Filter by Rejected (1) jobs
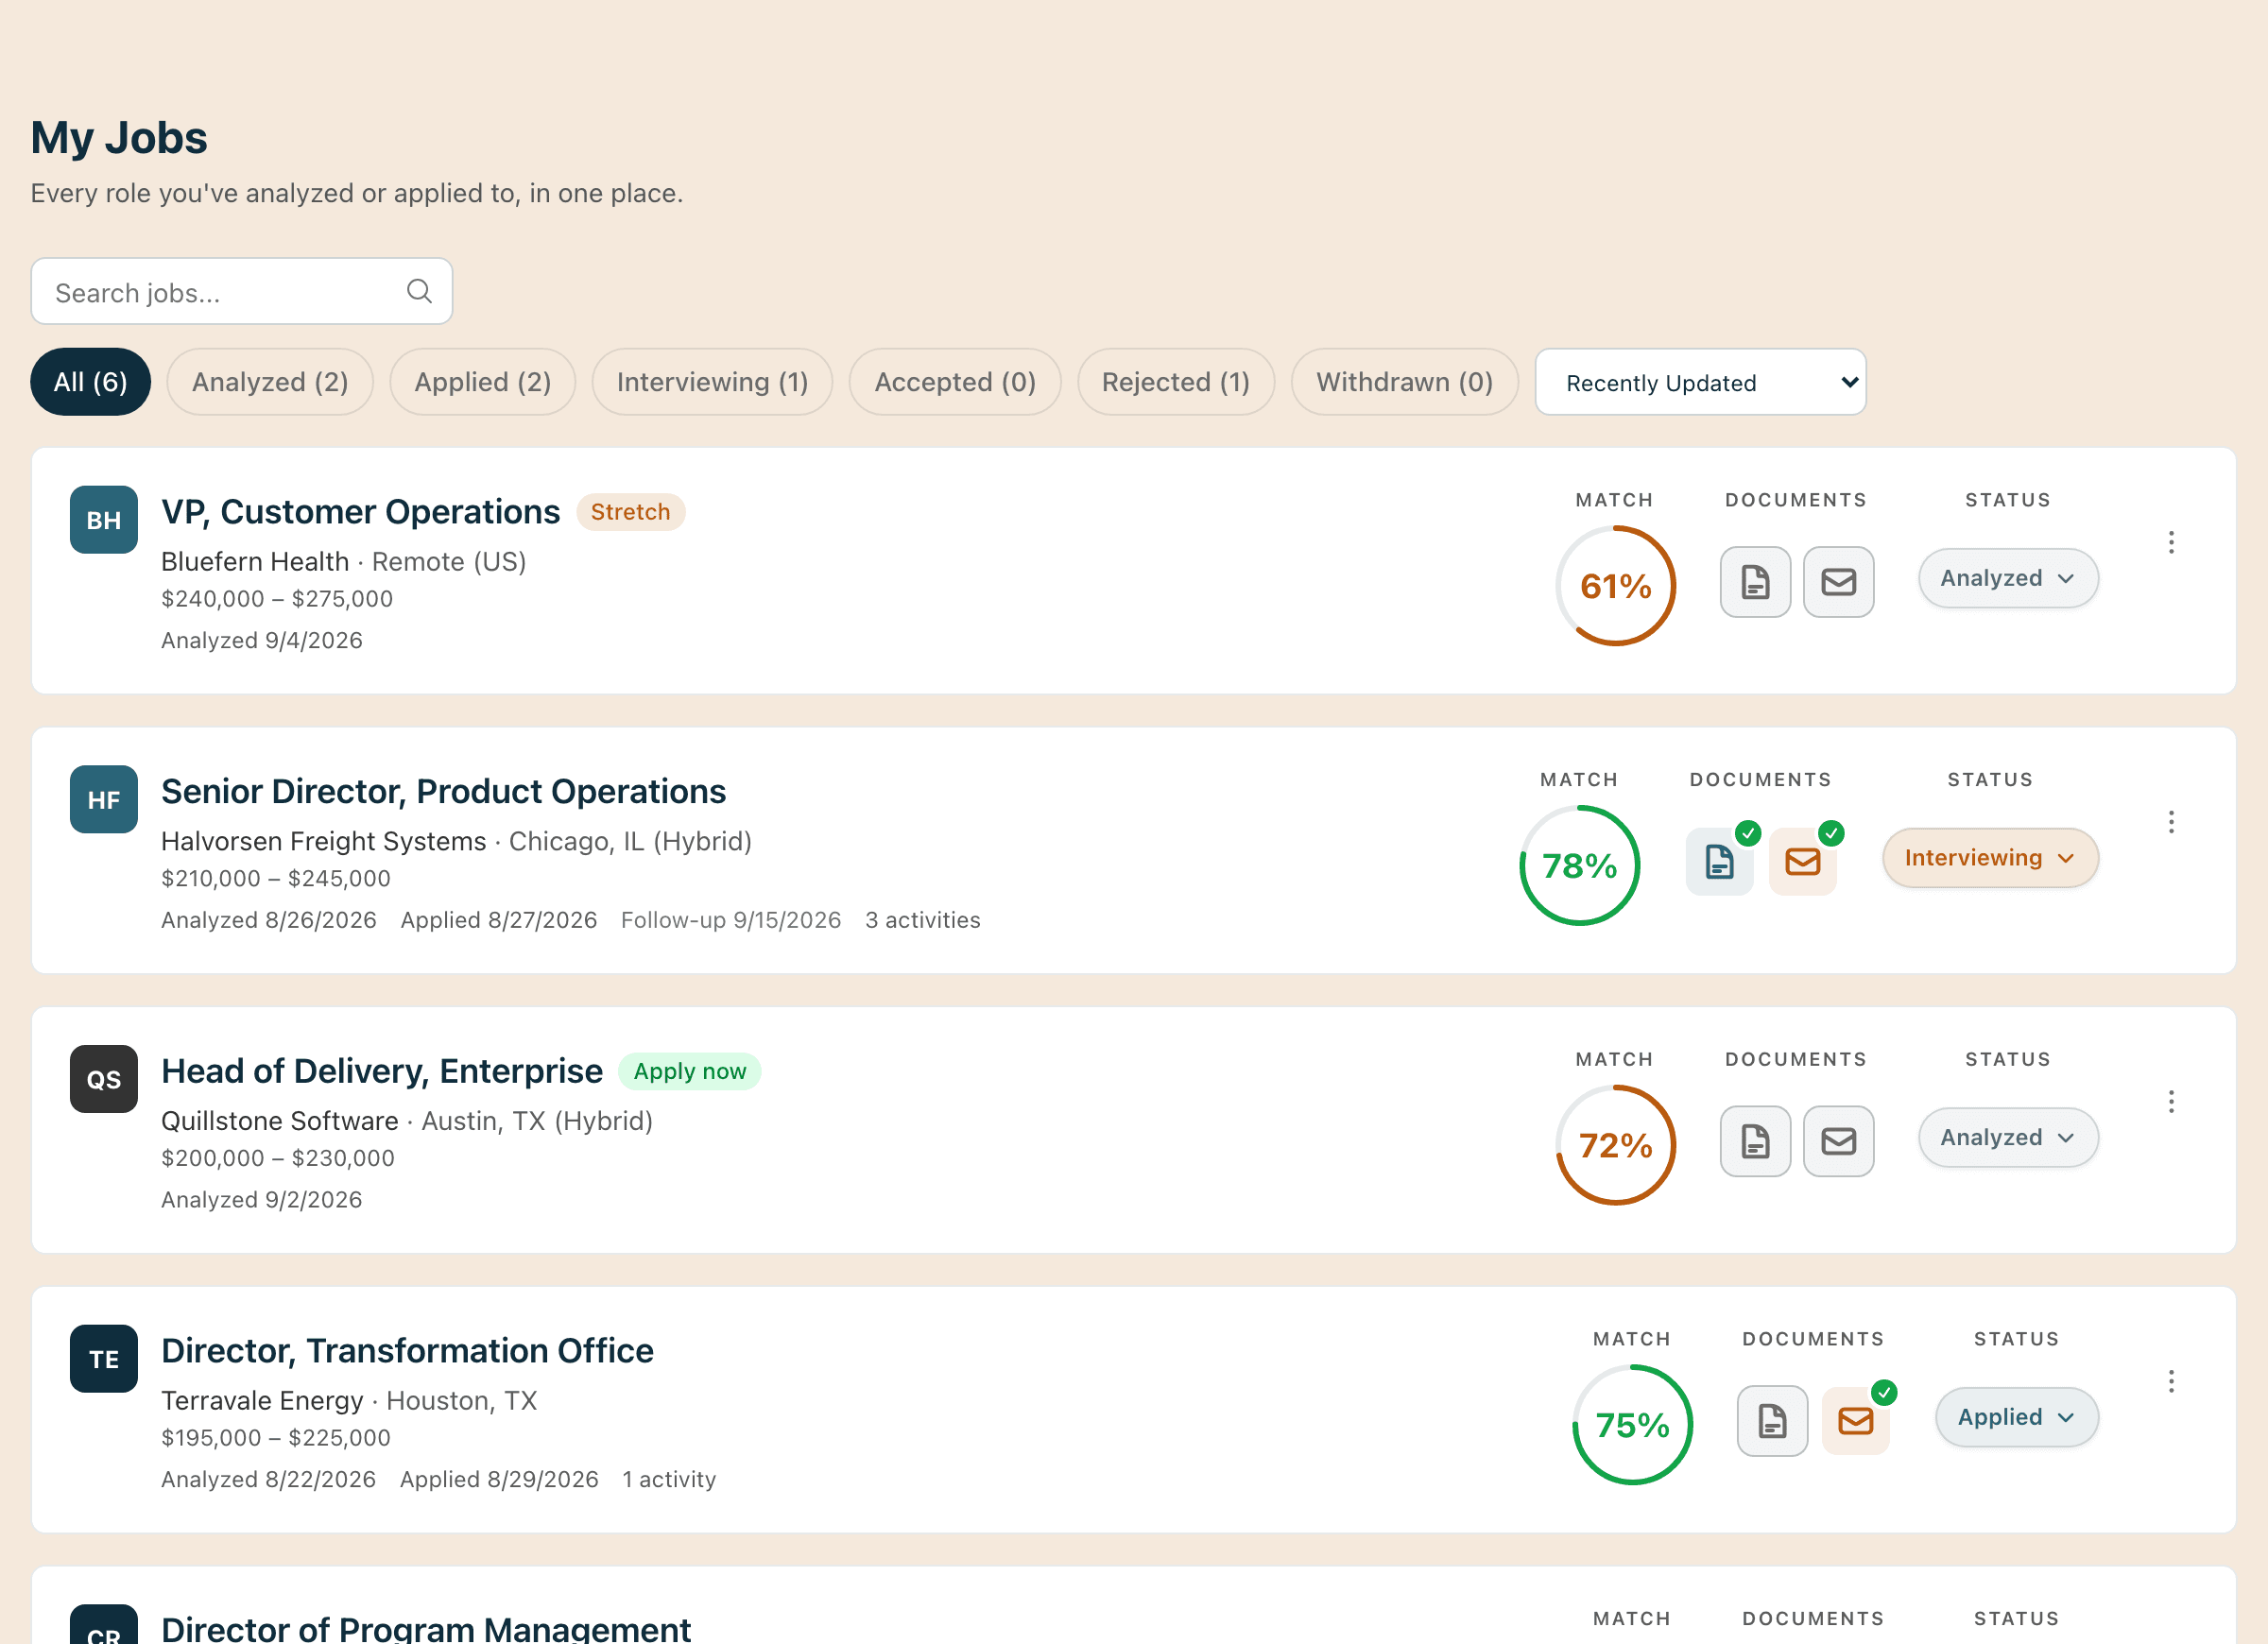 [1175, 382]
